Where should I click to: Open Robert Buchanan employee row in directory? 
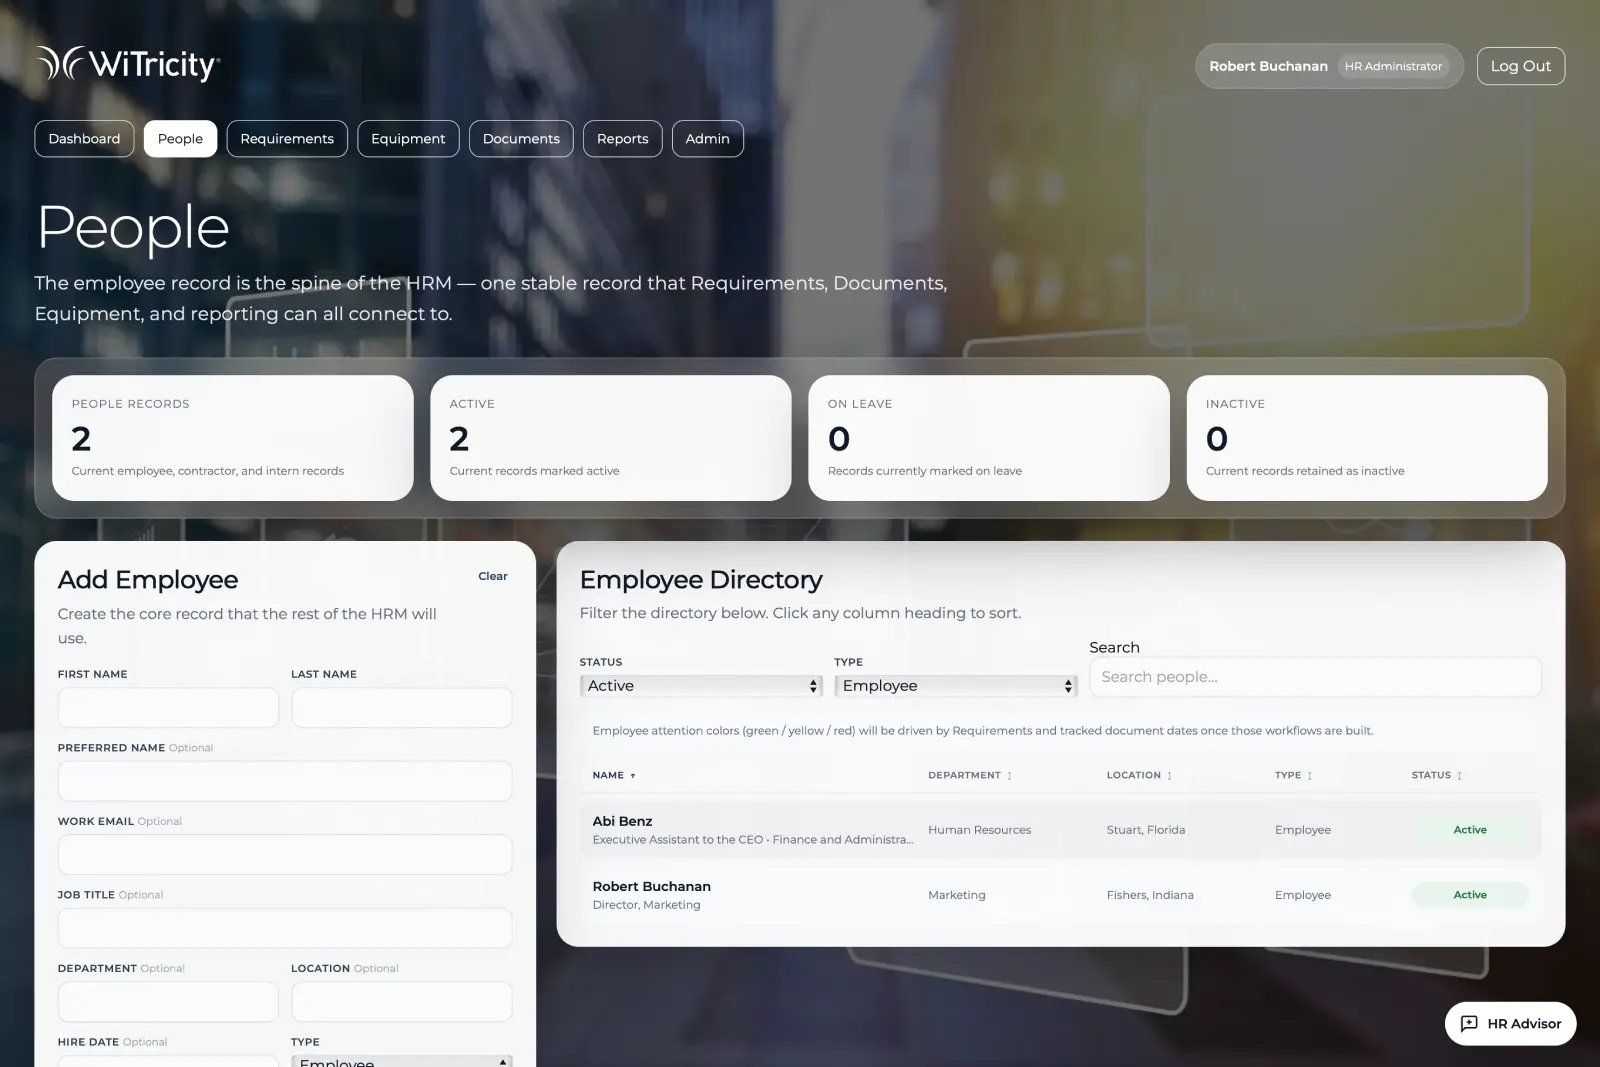click(1060, 895)
